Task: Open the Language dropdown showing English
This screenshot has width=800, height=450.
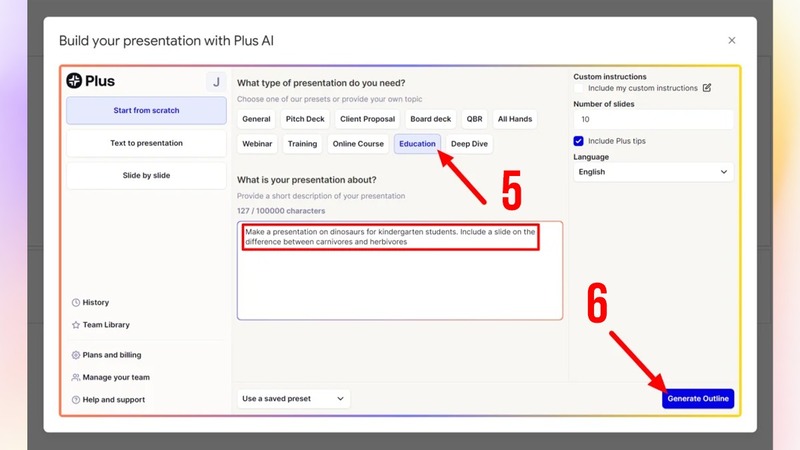Action: 653,172
